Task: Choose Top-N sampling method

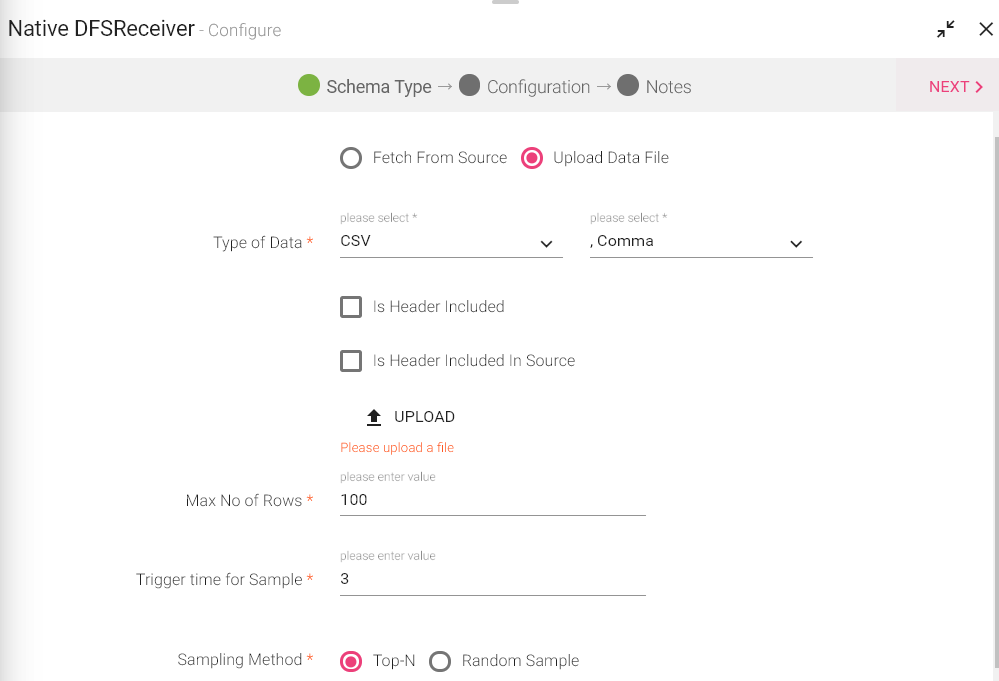Action: tap(351, 661)
